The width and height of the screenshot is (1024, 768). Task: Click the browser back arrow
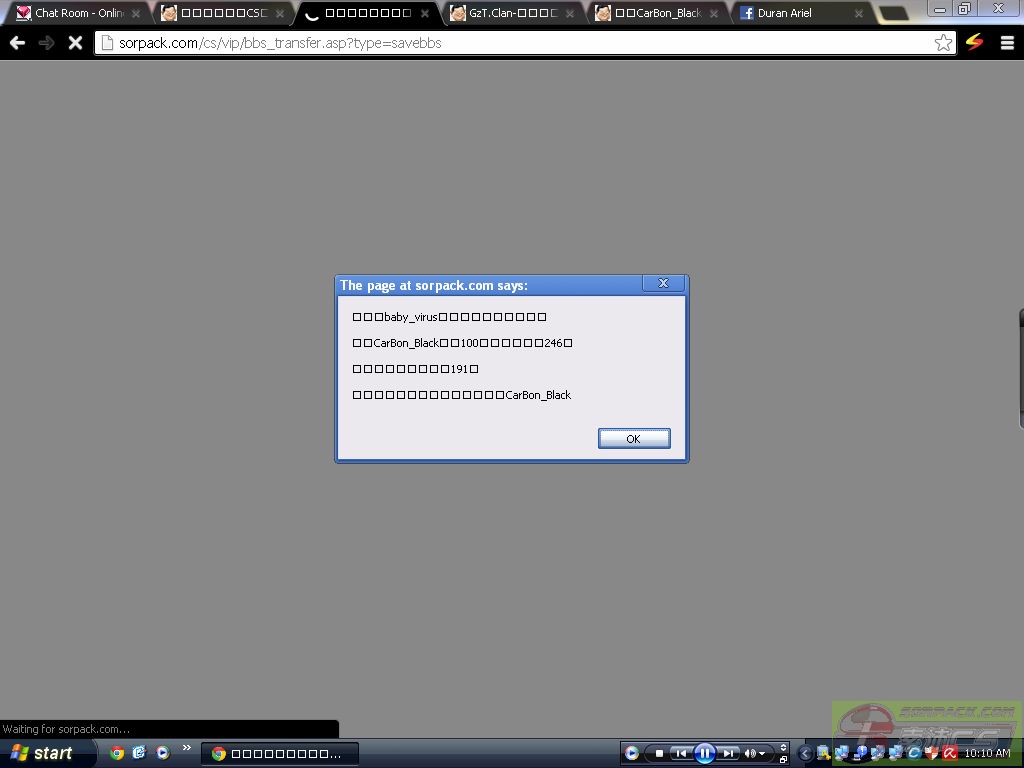click(17, 43)
